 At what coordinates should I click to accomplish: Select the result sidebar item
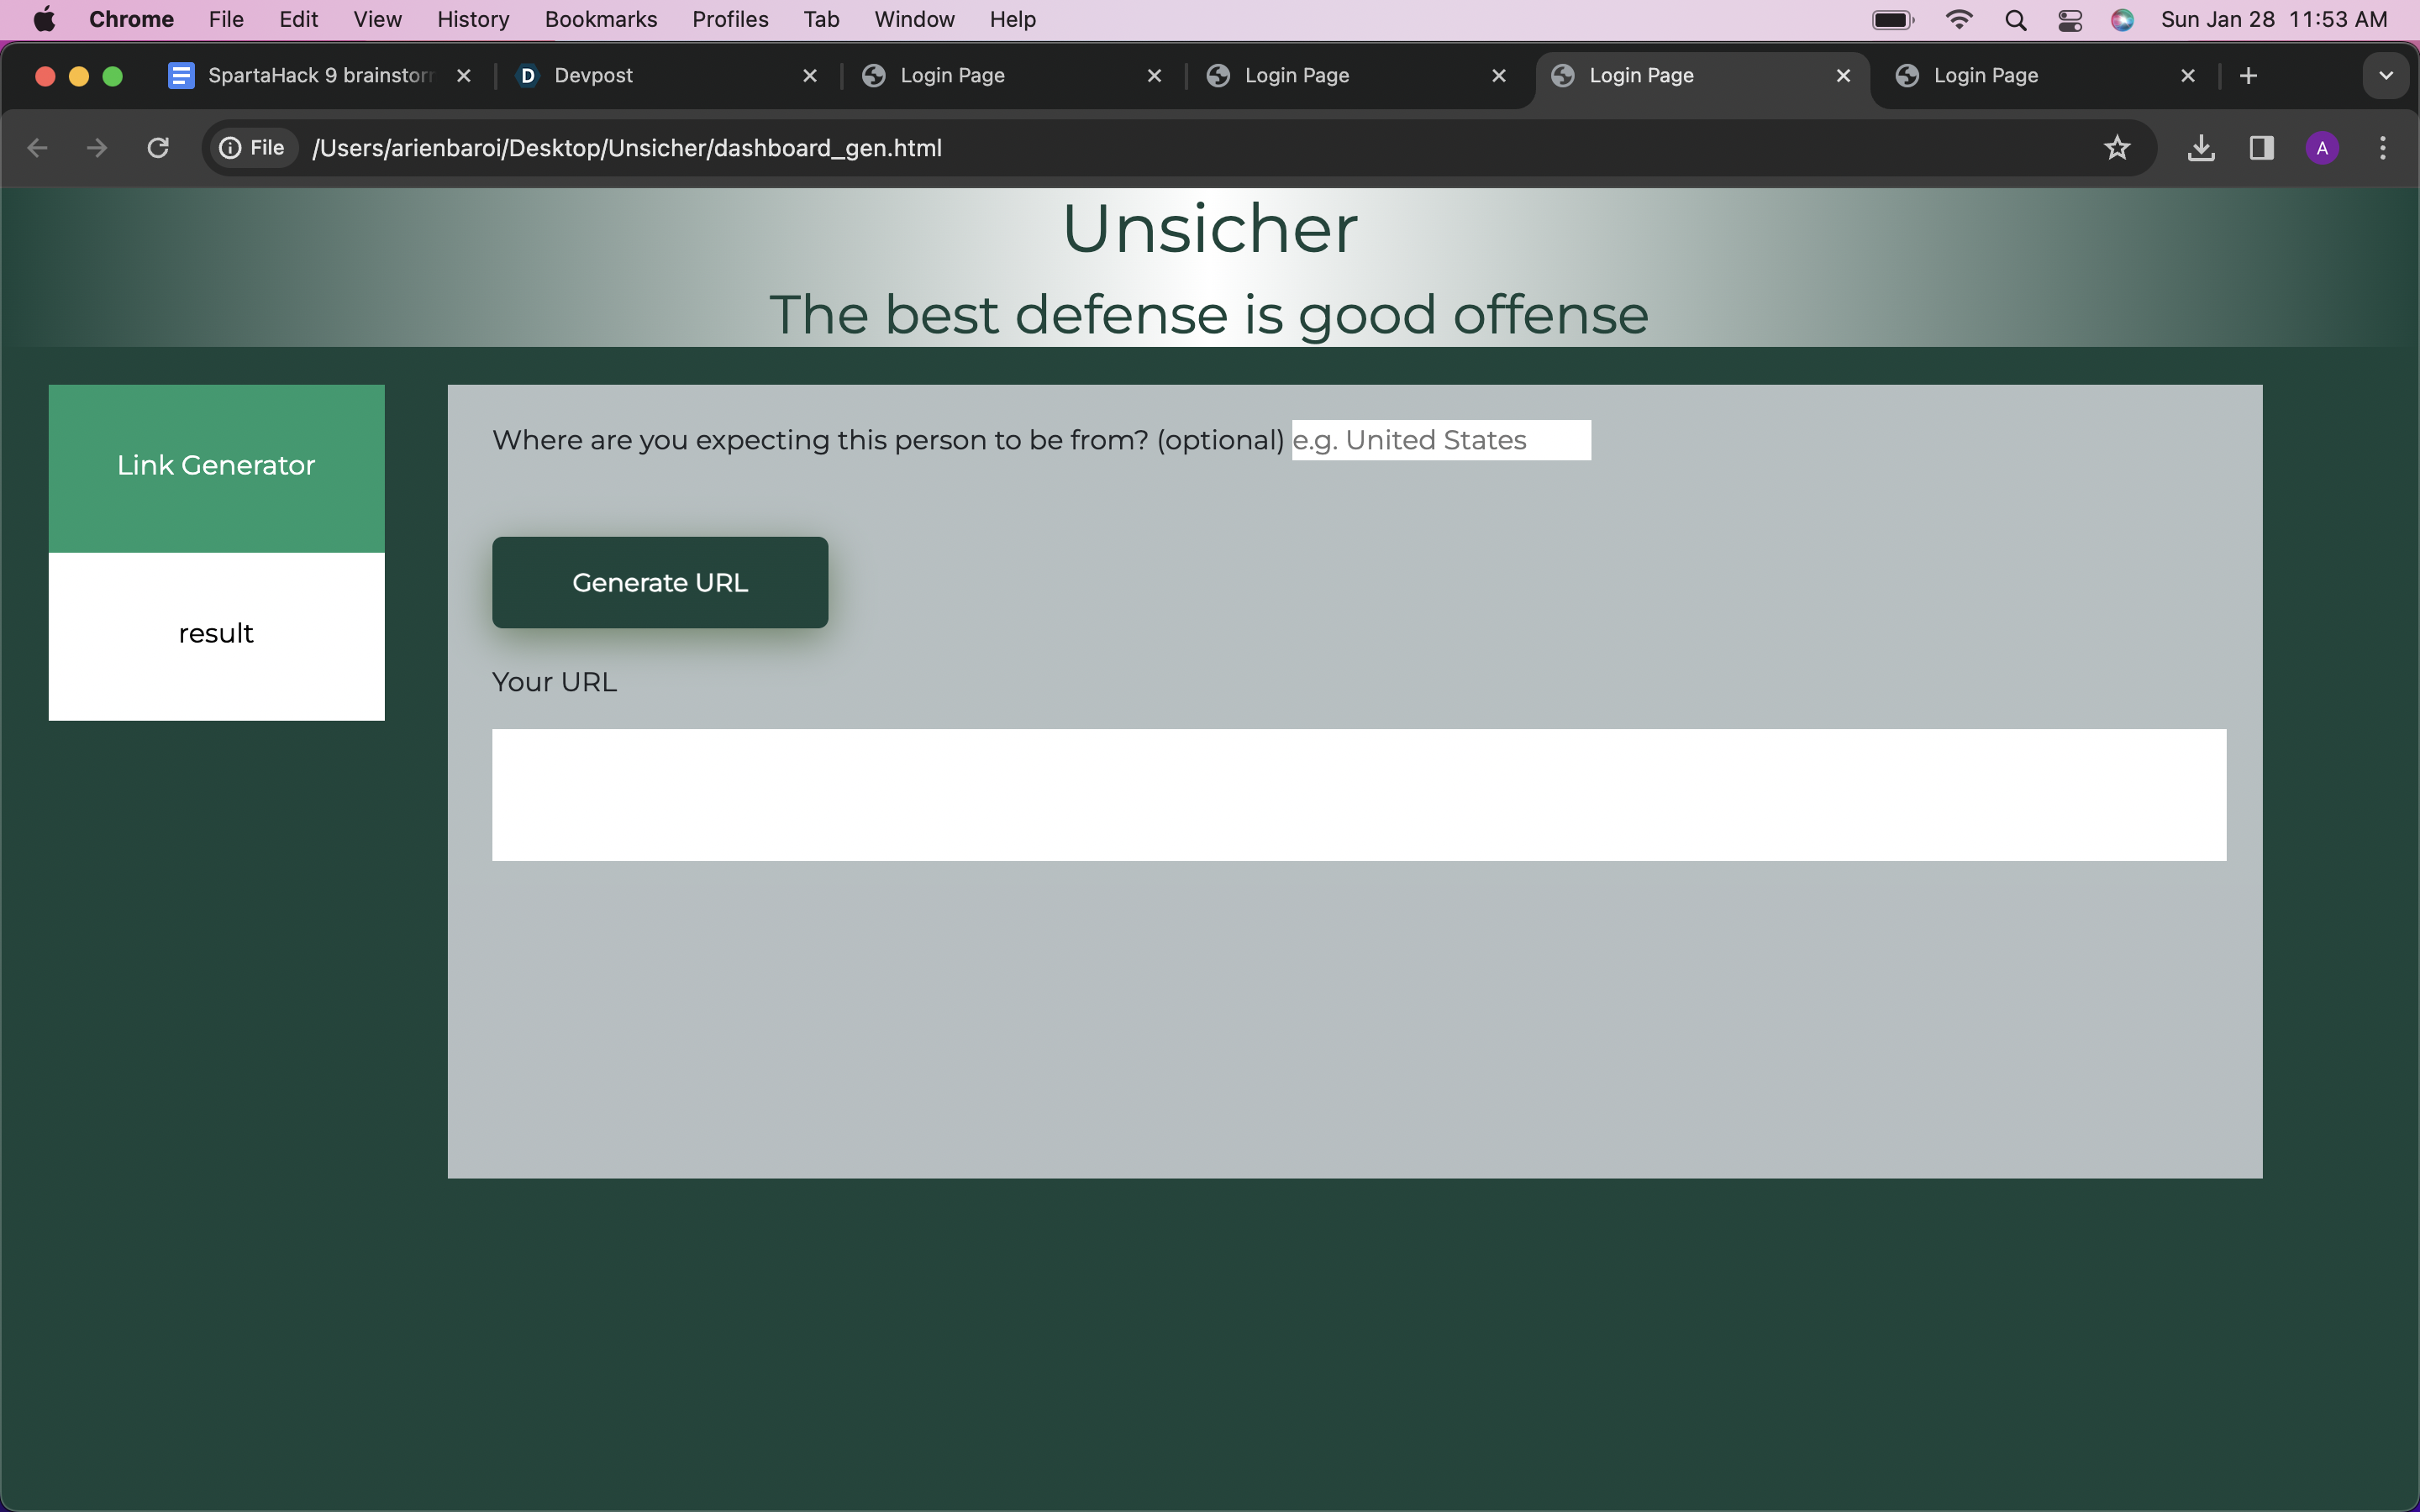pyautogui.click(x=216, y=635)
